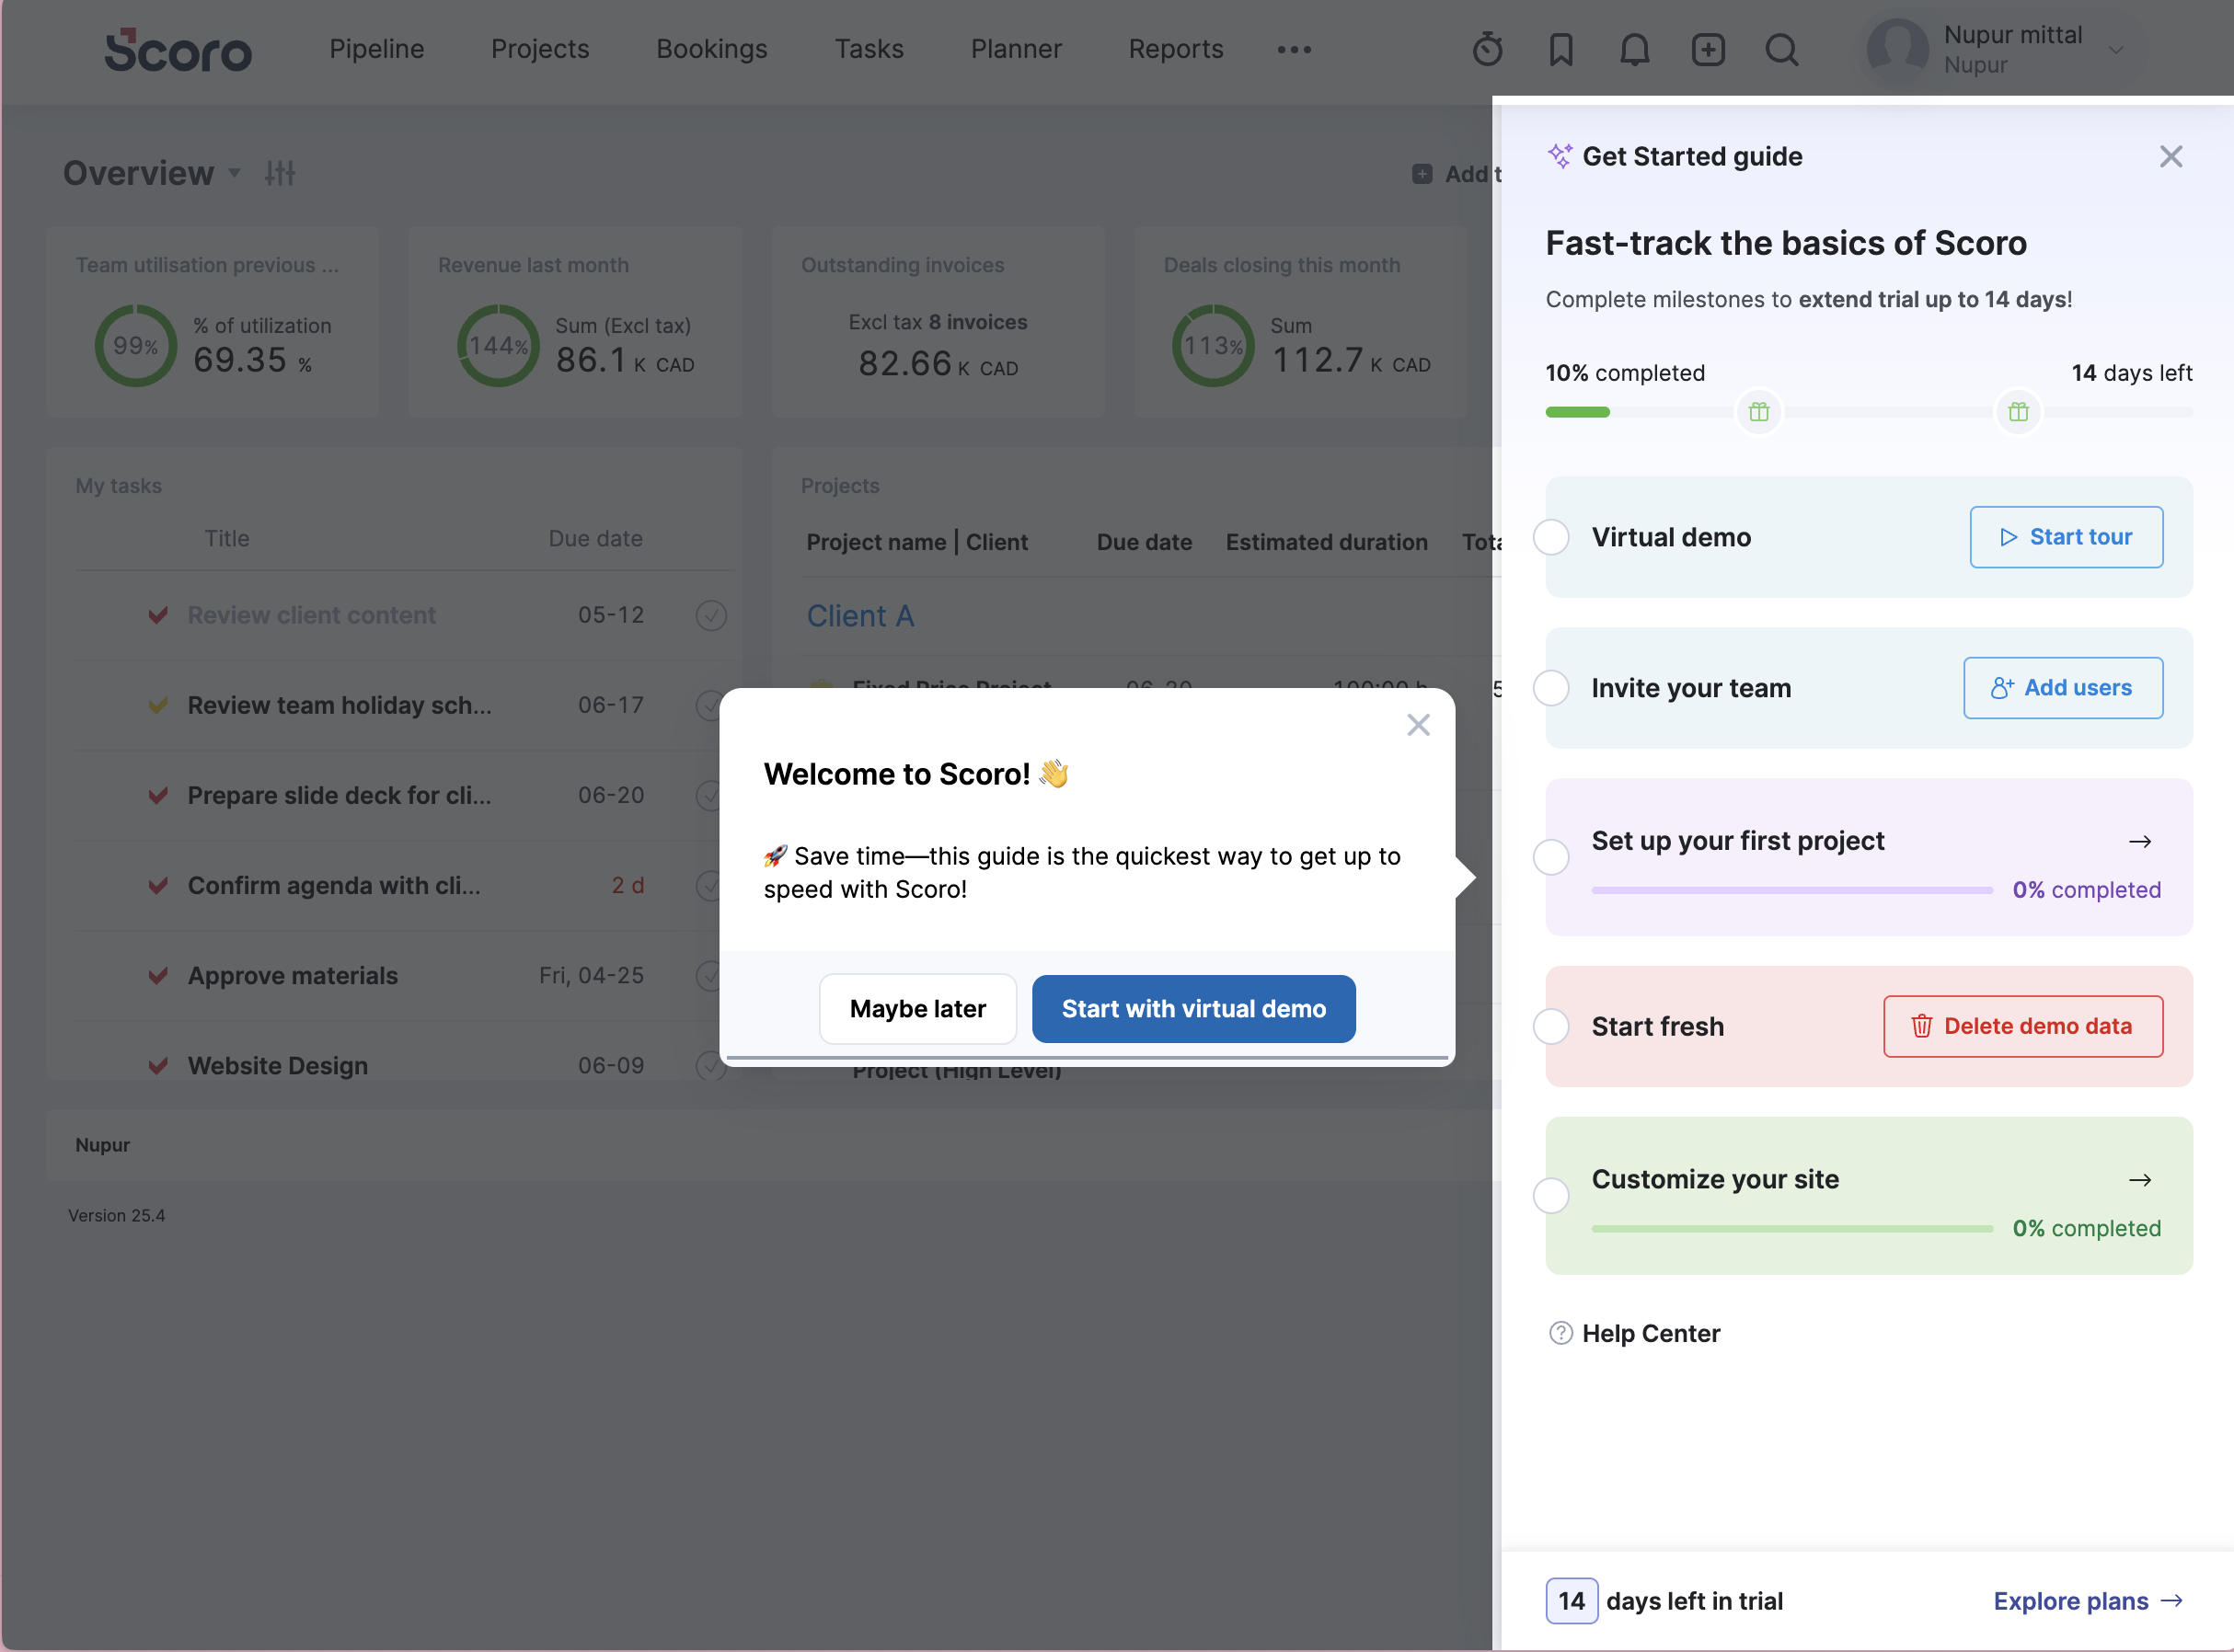This screenshot has height=1652, width=2234.
Task: Open the Outstanding invoices widget
Action: (938, 321)
